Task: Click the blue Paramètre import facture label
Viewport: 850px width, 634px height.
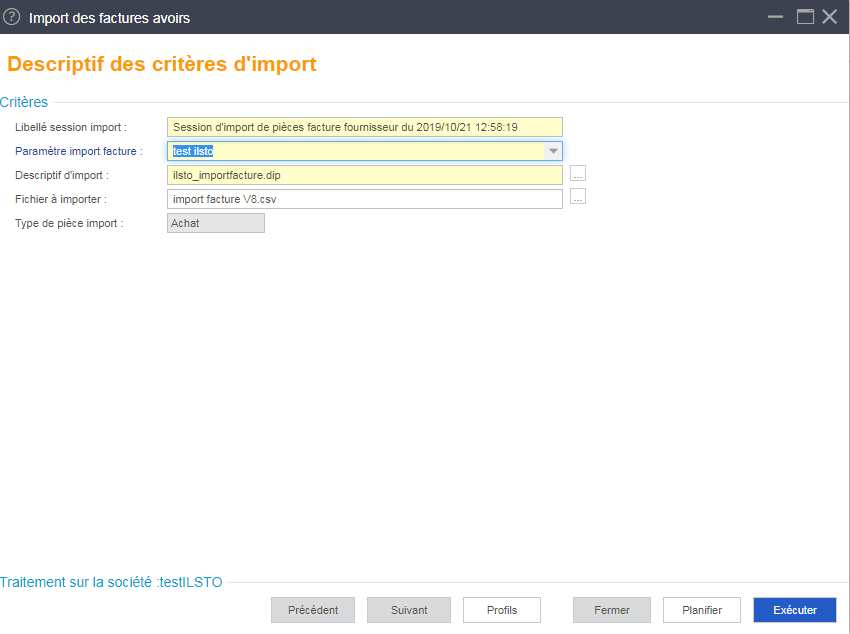Action: click(x=79, y=151)
